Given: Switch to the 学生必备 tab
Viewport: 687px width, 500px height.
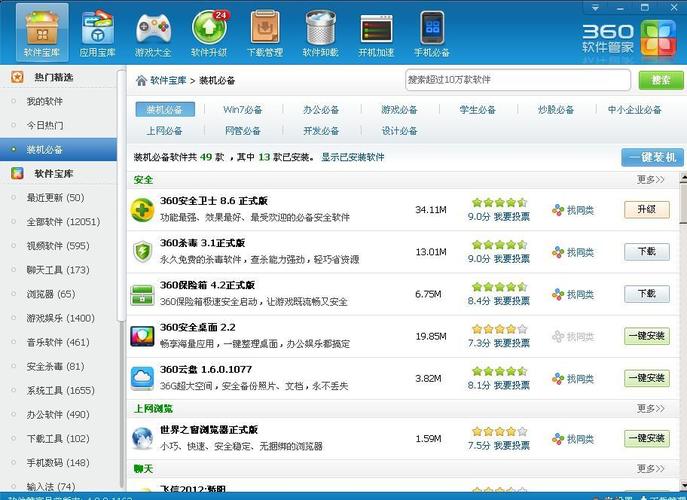Looking at the screenshot, I should click(x=478, y=110).
